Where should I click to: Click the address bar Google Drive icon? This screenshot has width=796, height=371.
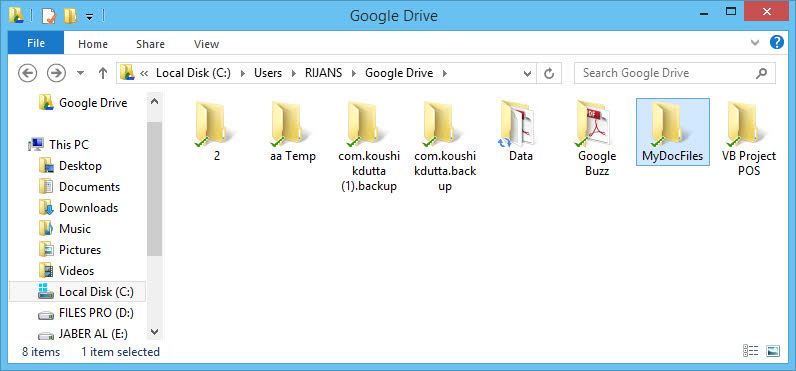[127, 73]
